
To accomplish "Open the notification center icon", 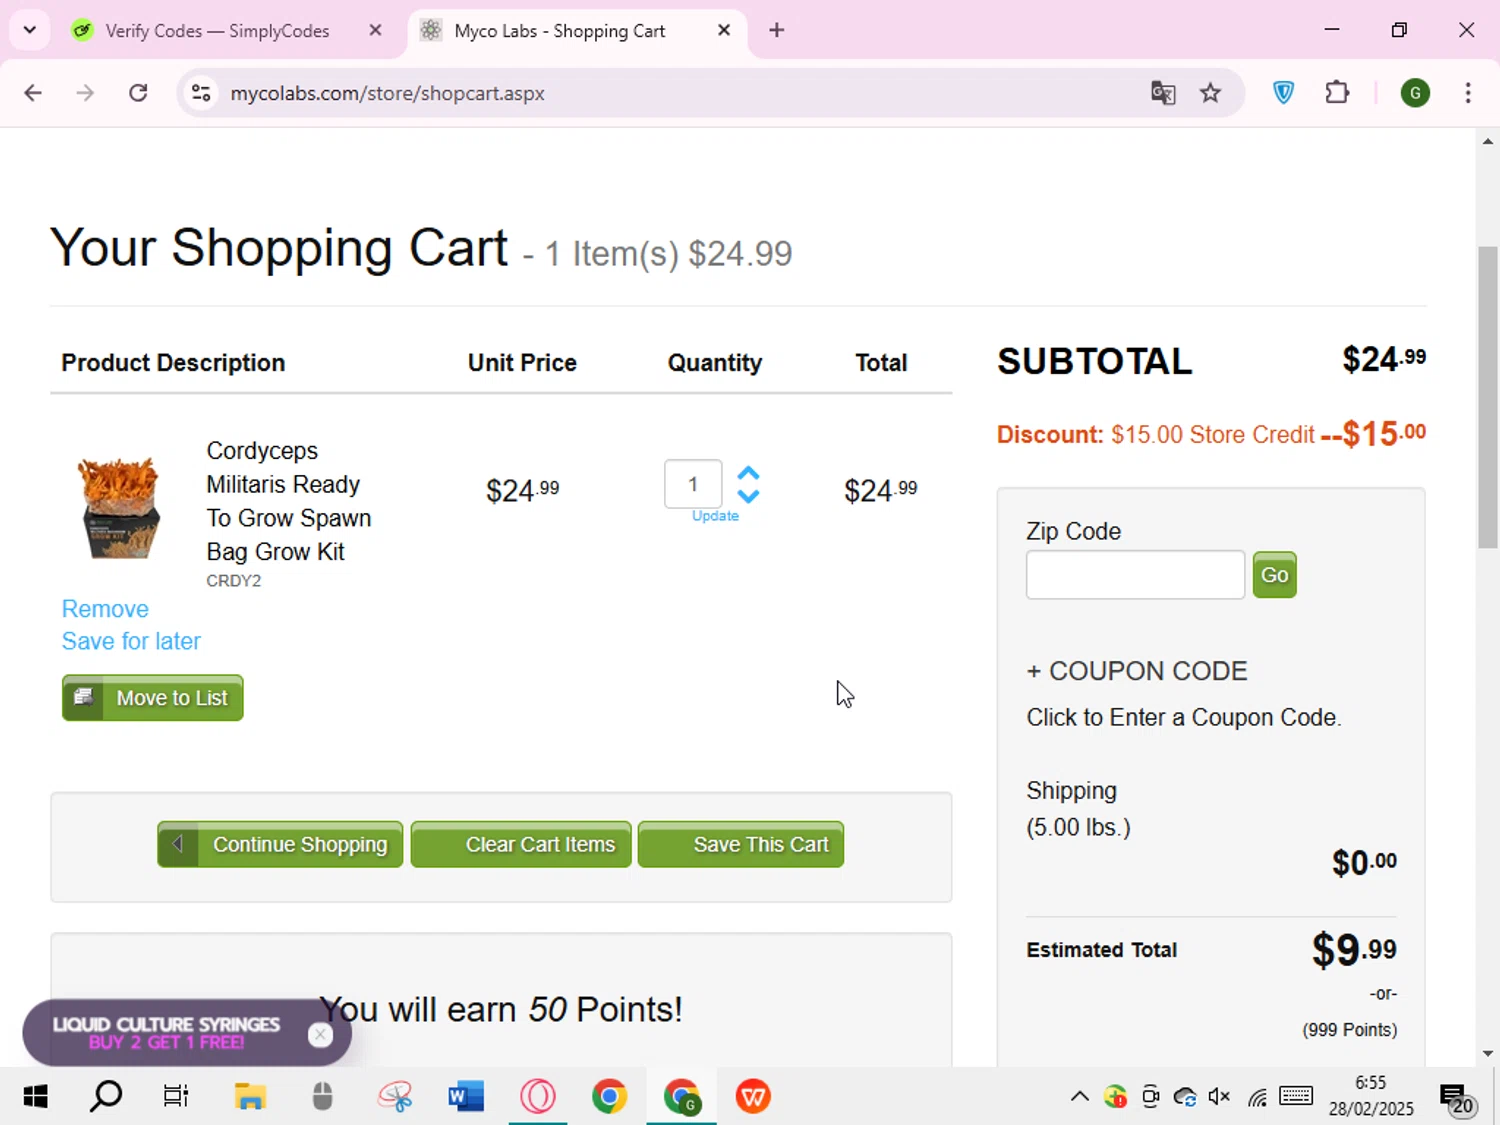I will [1457, 1098].
